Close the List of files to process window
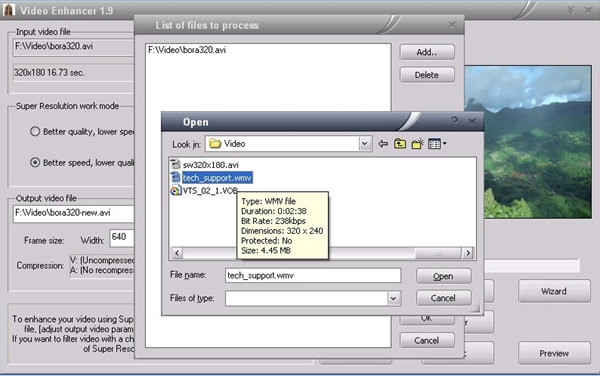The height and width of the screenshot is (376, 600). (x=452, y=25)
